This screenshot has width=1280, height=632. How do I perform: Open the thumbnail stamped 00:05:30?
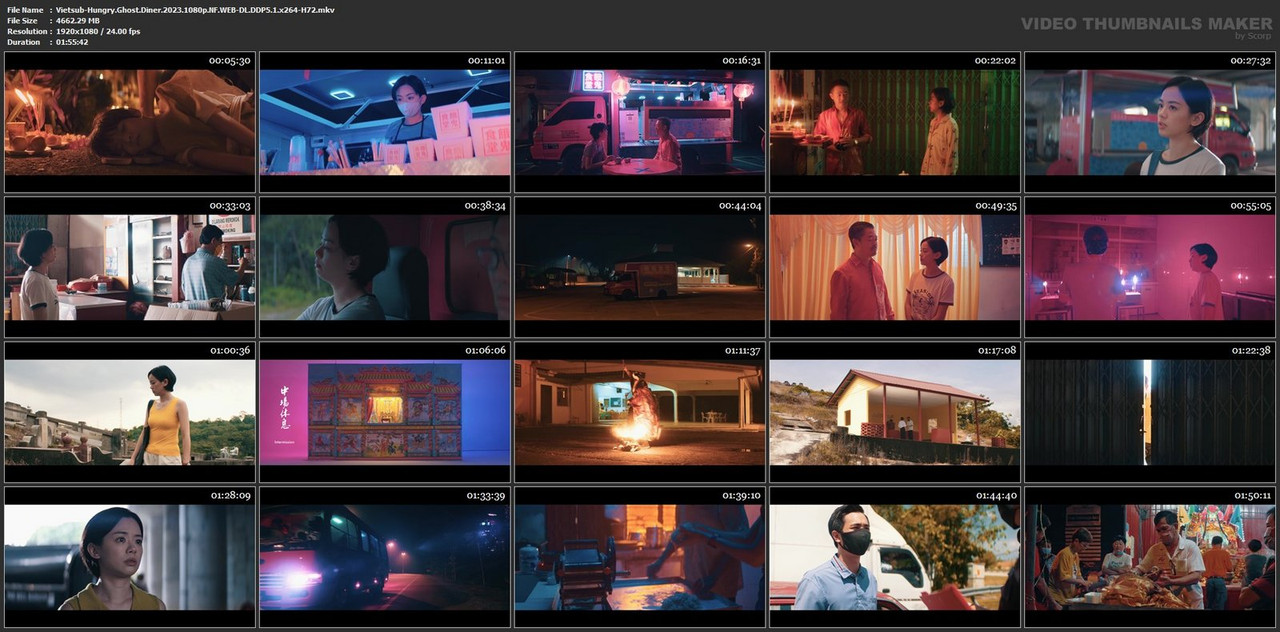pos(130,122)
